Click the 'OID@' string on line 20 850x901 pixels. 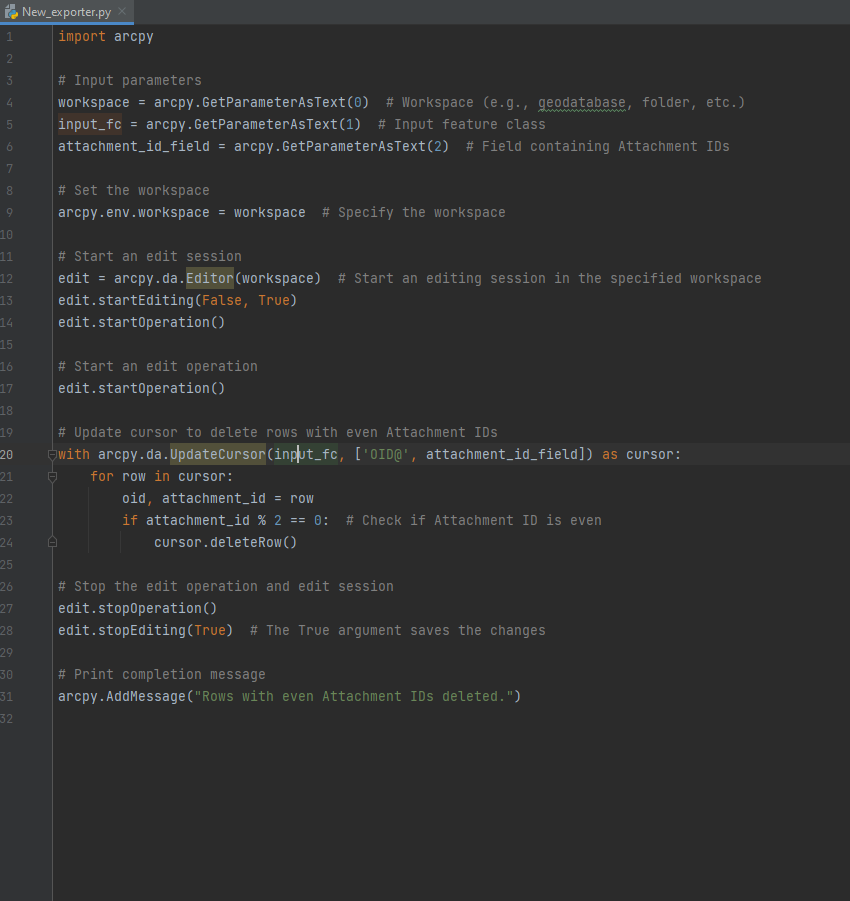pyautogui.click(x=386, y=455)
